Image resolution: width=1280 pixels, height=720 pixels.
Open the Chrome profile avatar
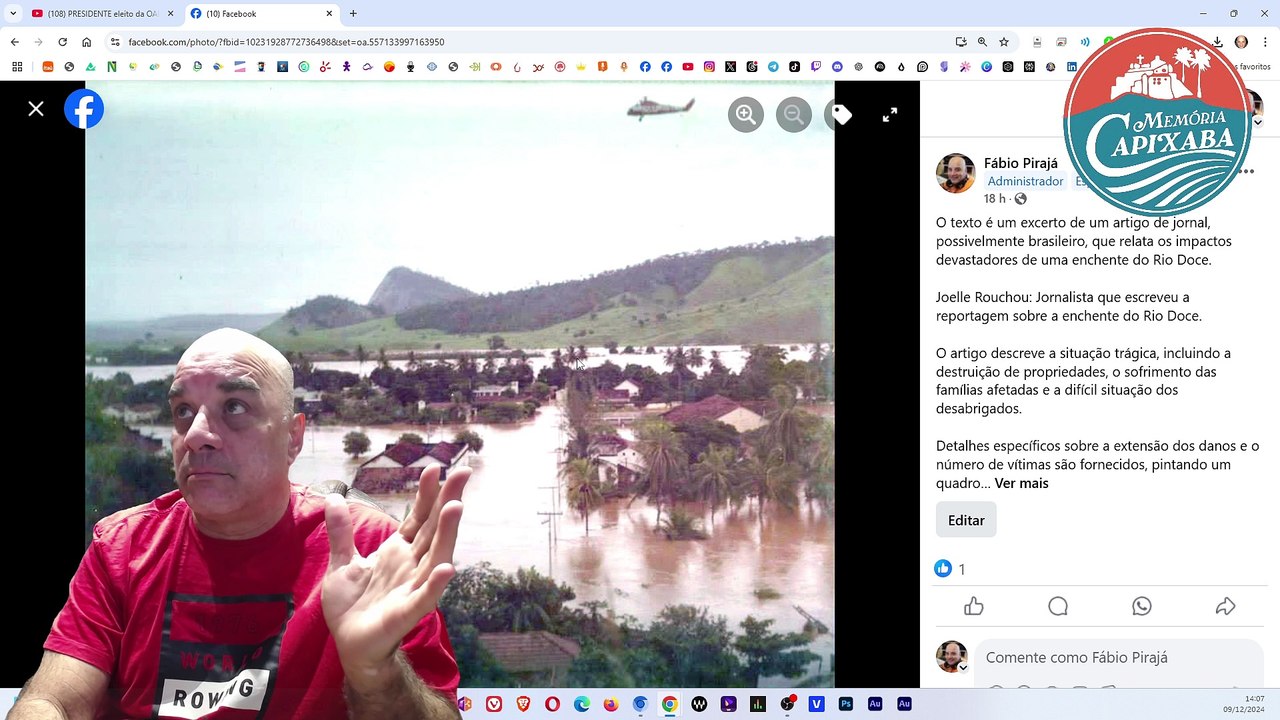[1241, 42]
